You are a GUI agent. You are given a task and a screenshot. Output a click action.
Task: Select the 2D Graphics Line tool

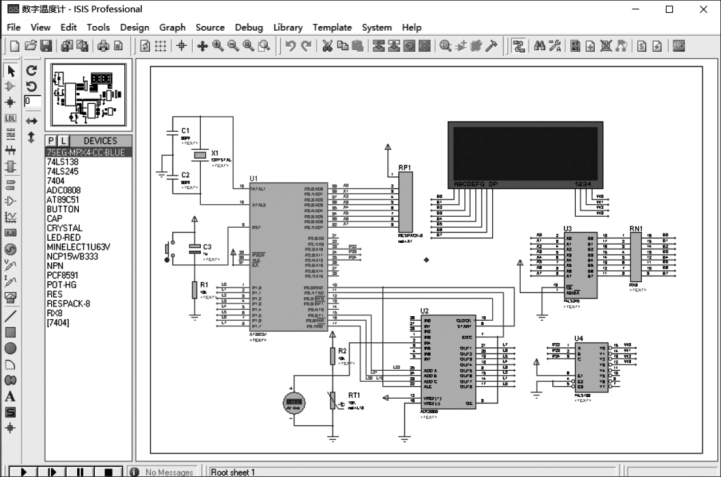point(11,315)
